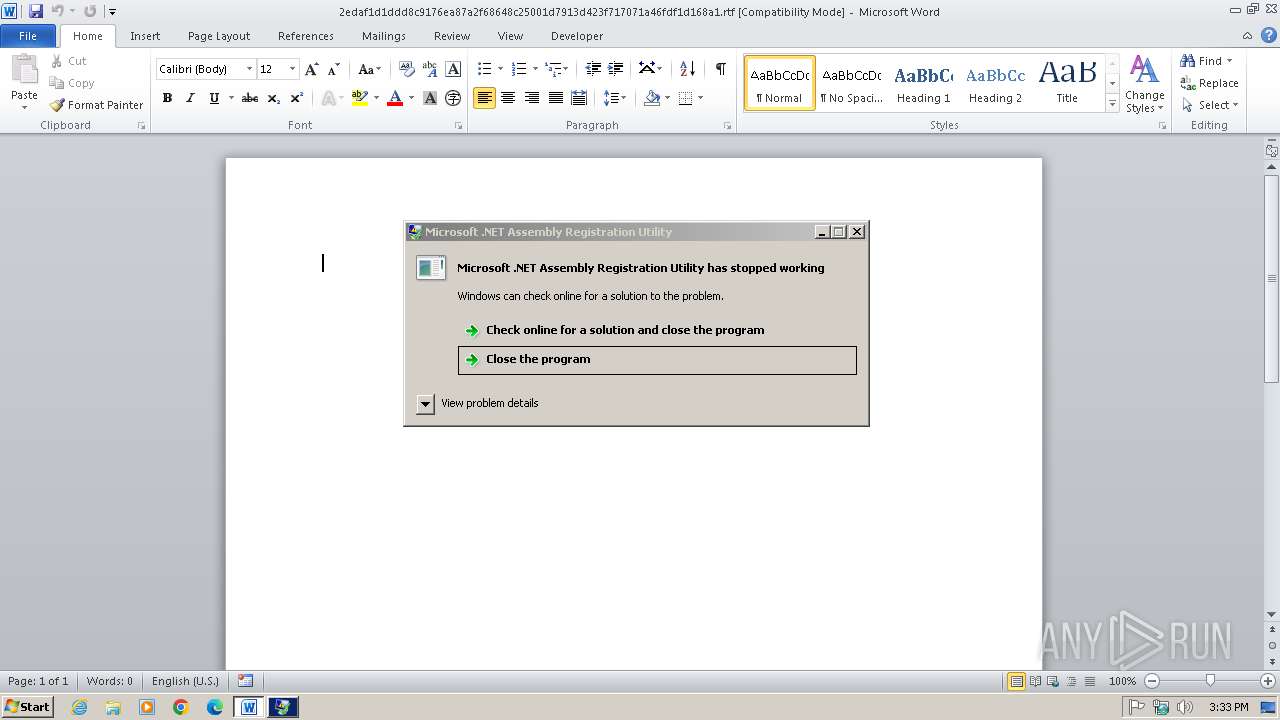Open the Change Case dropdown
This screenshot has width=1280, height=720.
[370, 69]
